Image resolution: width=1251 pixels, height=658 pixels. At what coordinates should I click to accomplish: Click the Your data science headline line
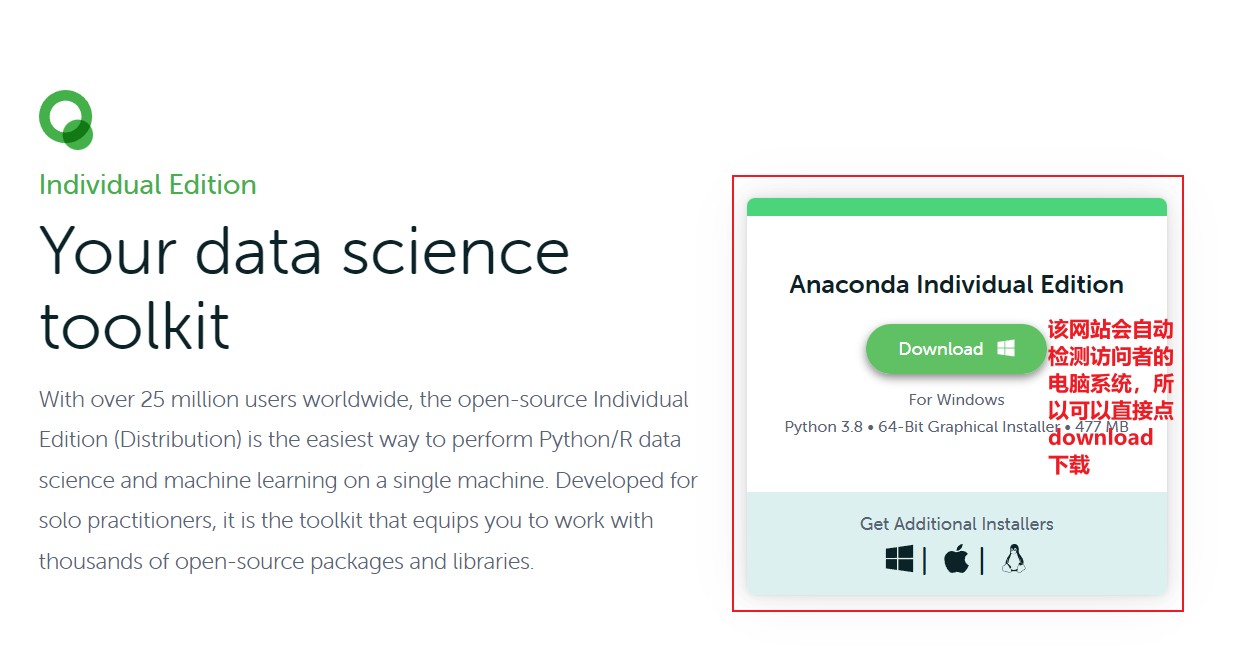click(x=304, y=251)
